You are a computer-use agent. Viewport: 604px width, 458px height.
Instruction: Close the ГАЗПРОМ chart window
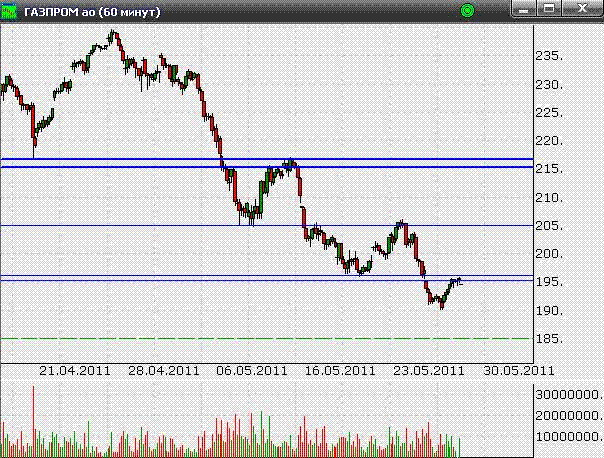[x=582, y=9]
